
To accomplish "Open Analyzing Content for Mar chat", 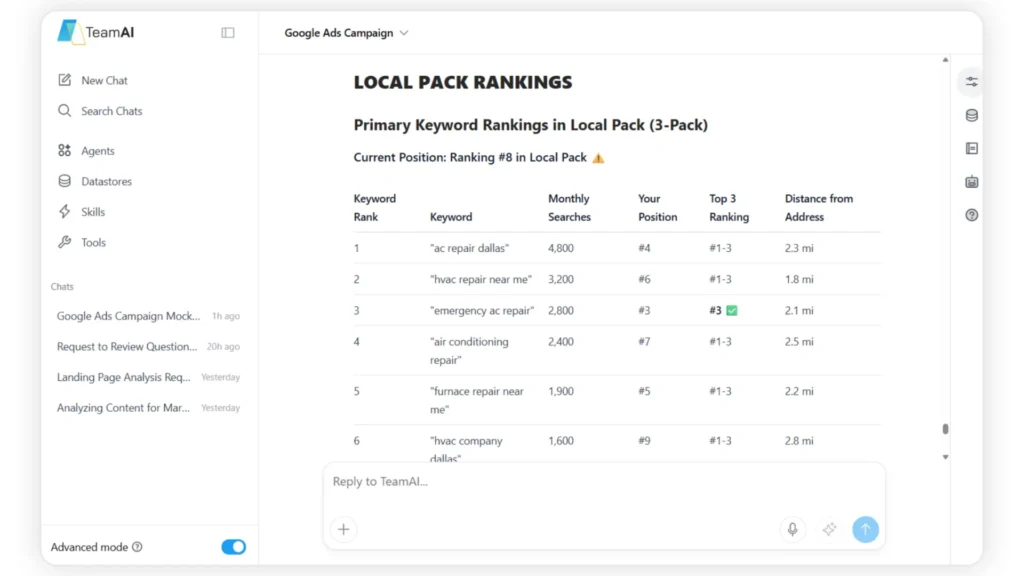I will 148,408.
